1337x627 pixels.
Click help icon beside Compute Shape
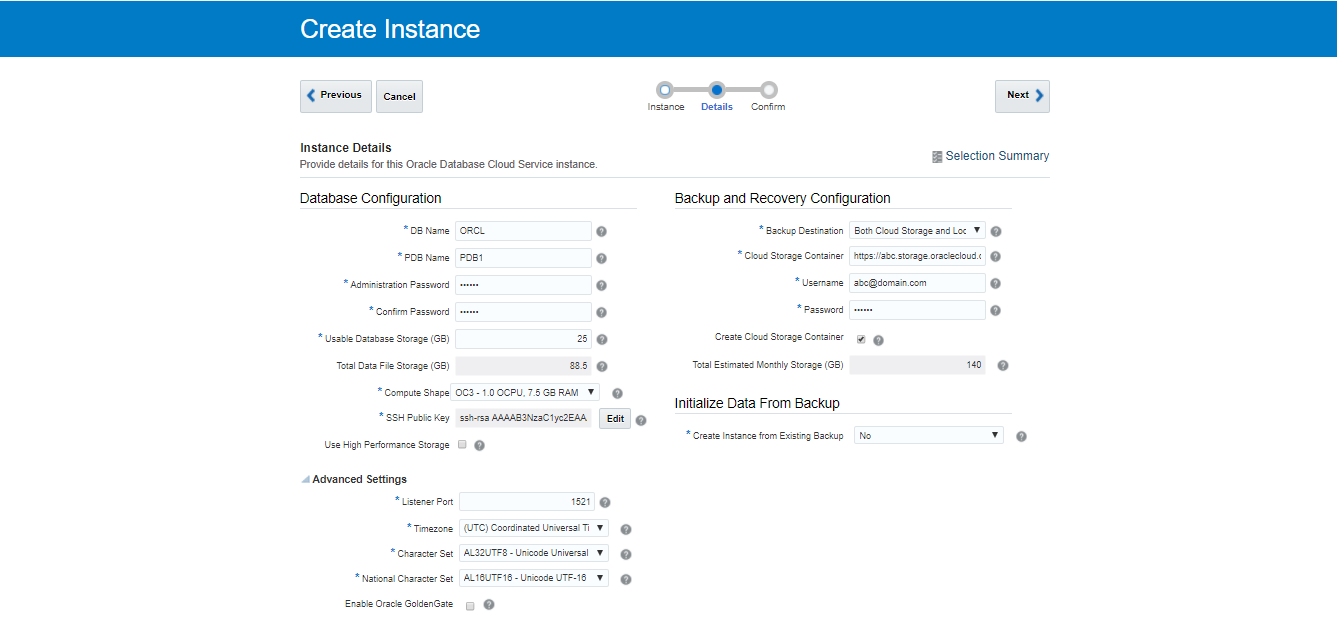[618, 393]
